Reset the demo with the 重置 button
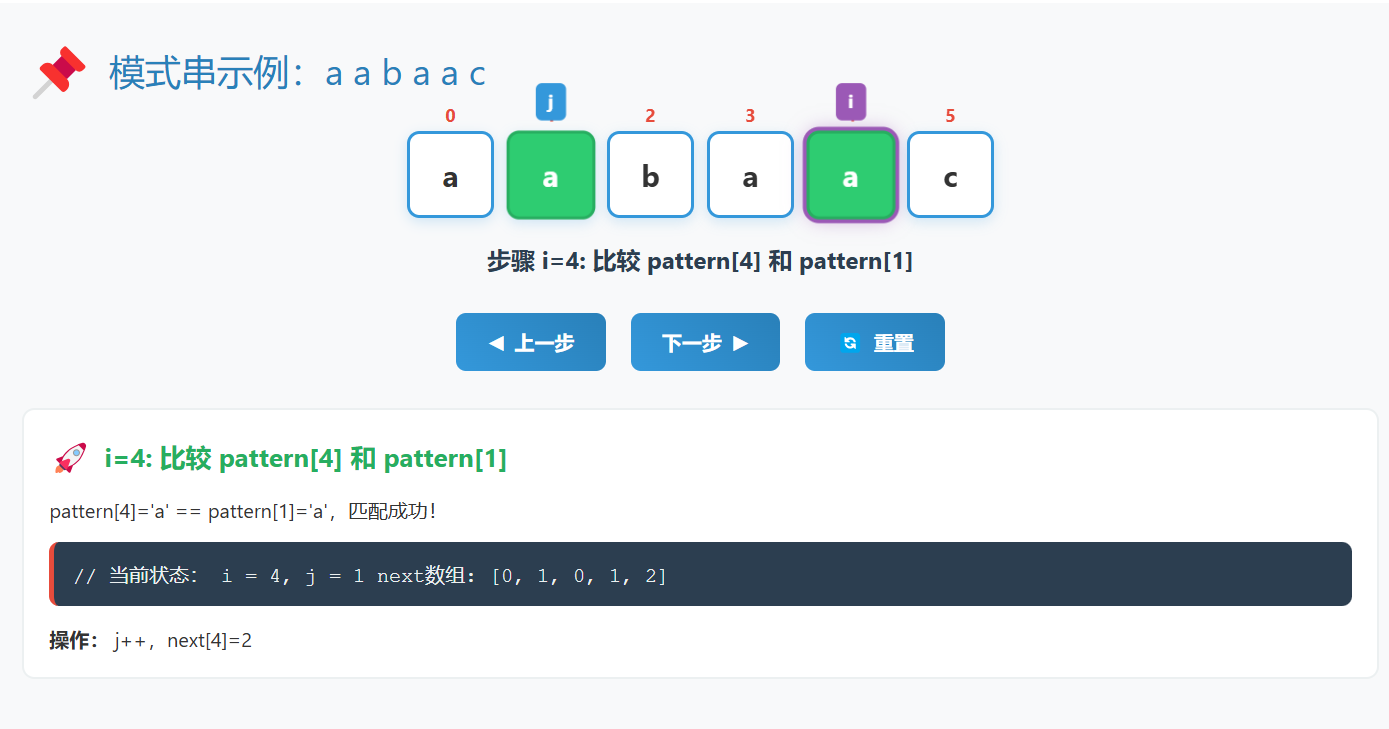 [x=875, y=341]
